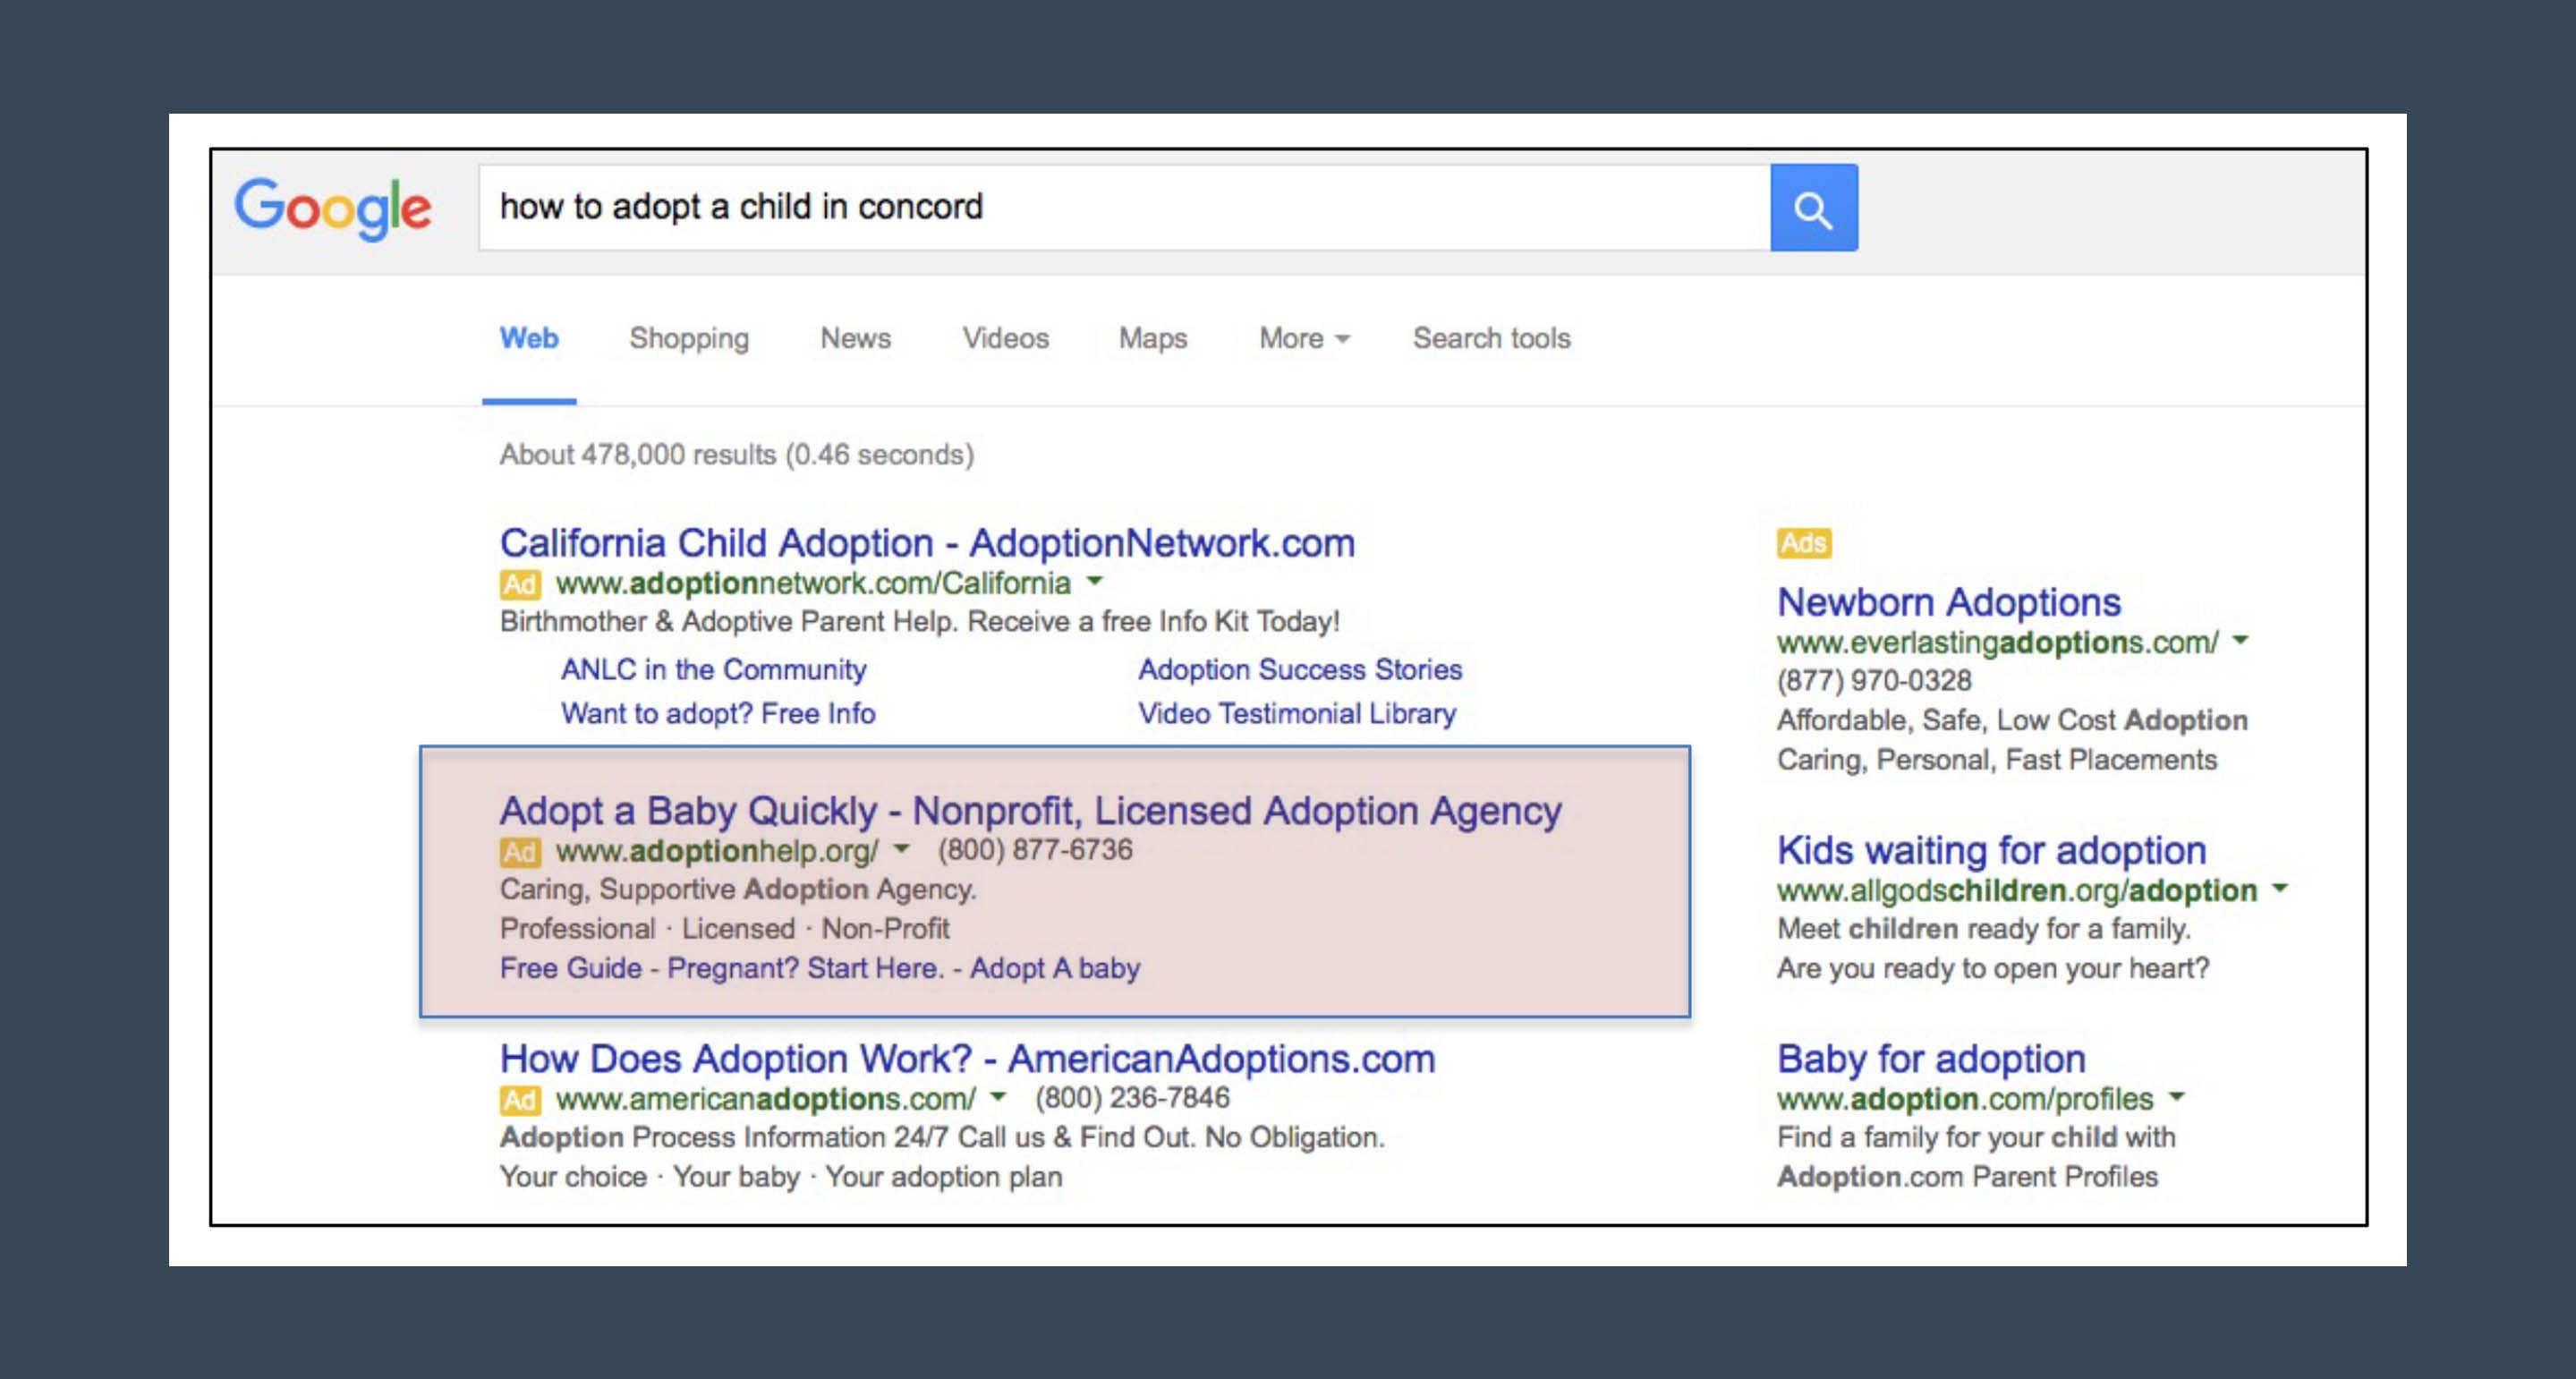Click the Ad badge beside americanadoptions.com

point(520,1100)
